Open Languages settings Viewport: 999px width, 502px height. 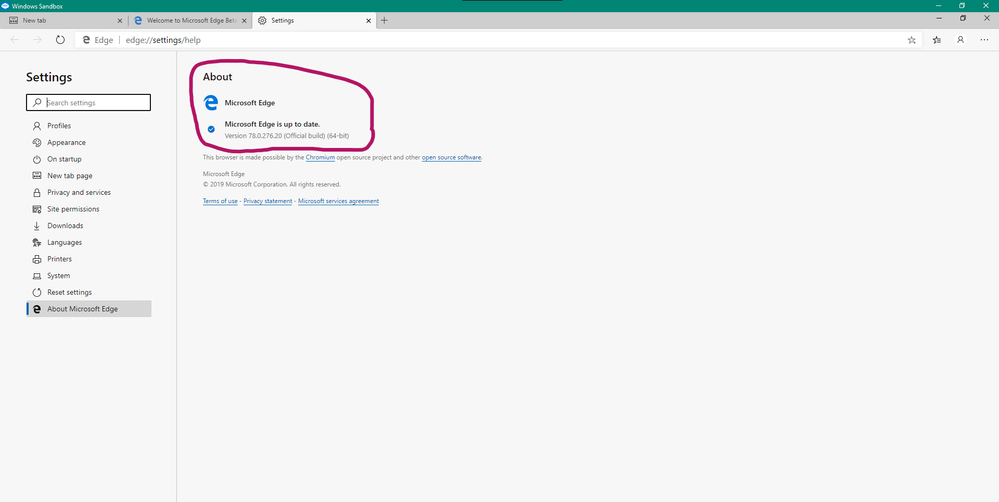[x=89, y=242]
